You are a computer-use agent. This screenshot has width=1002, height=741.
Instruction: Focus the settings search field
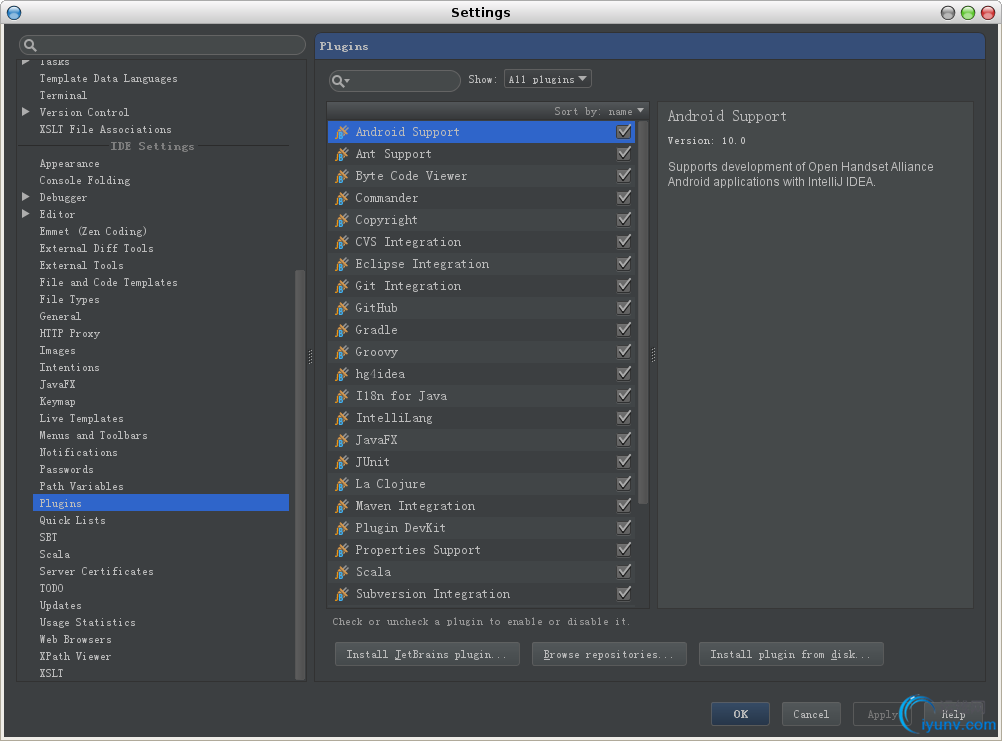point(162,45)
